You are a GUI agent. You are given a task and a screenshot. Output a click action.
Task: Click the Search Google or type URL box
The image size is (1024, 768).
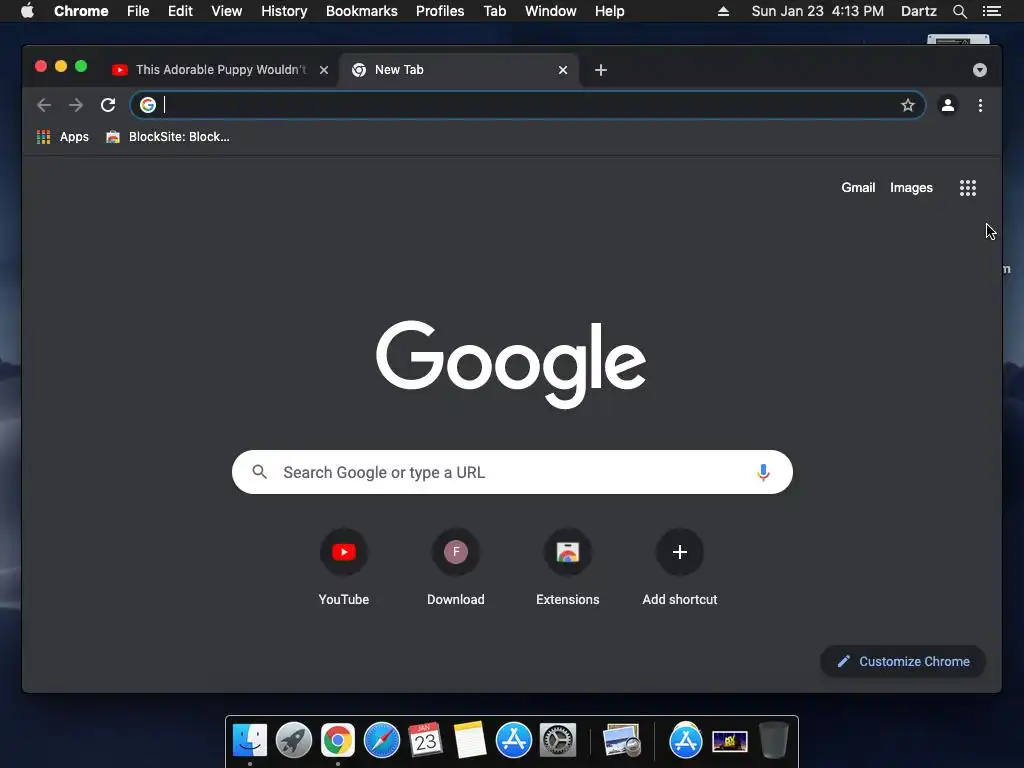click(x=512, y=472)
